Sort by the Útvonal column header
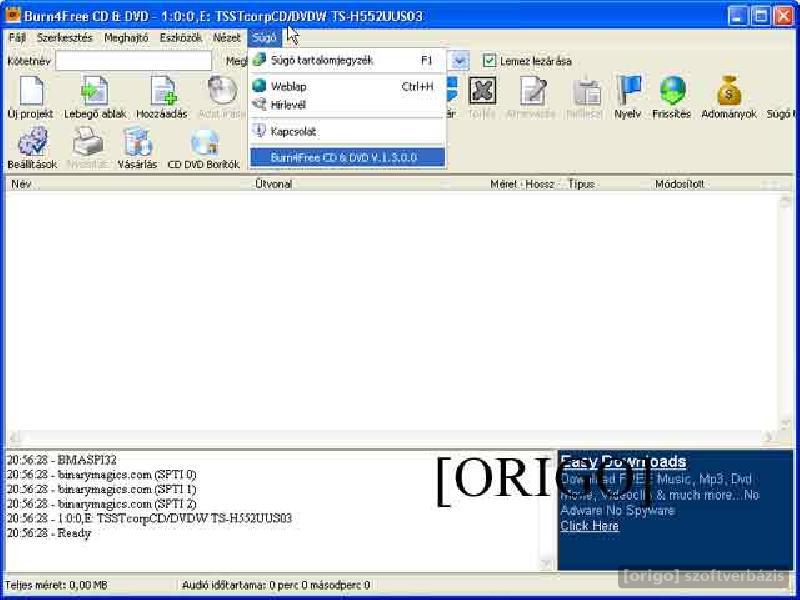Image resolution: width=800 pixels, height=600 pixels. click(x=273, y=184)
